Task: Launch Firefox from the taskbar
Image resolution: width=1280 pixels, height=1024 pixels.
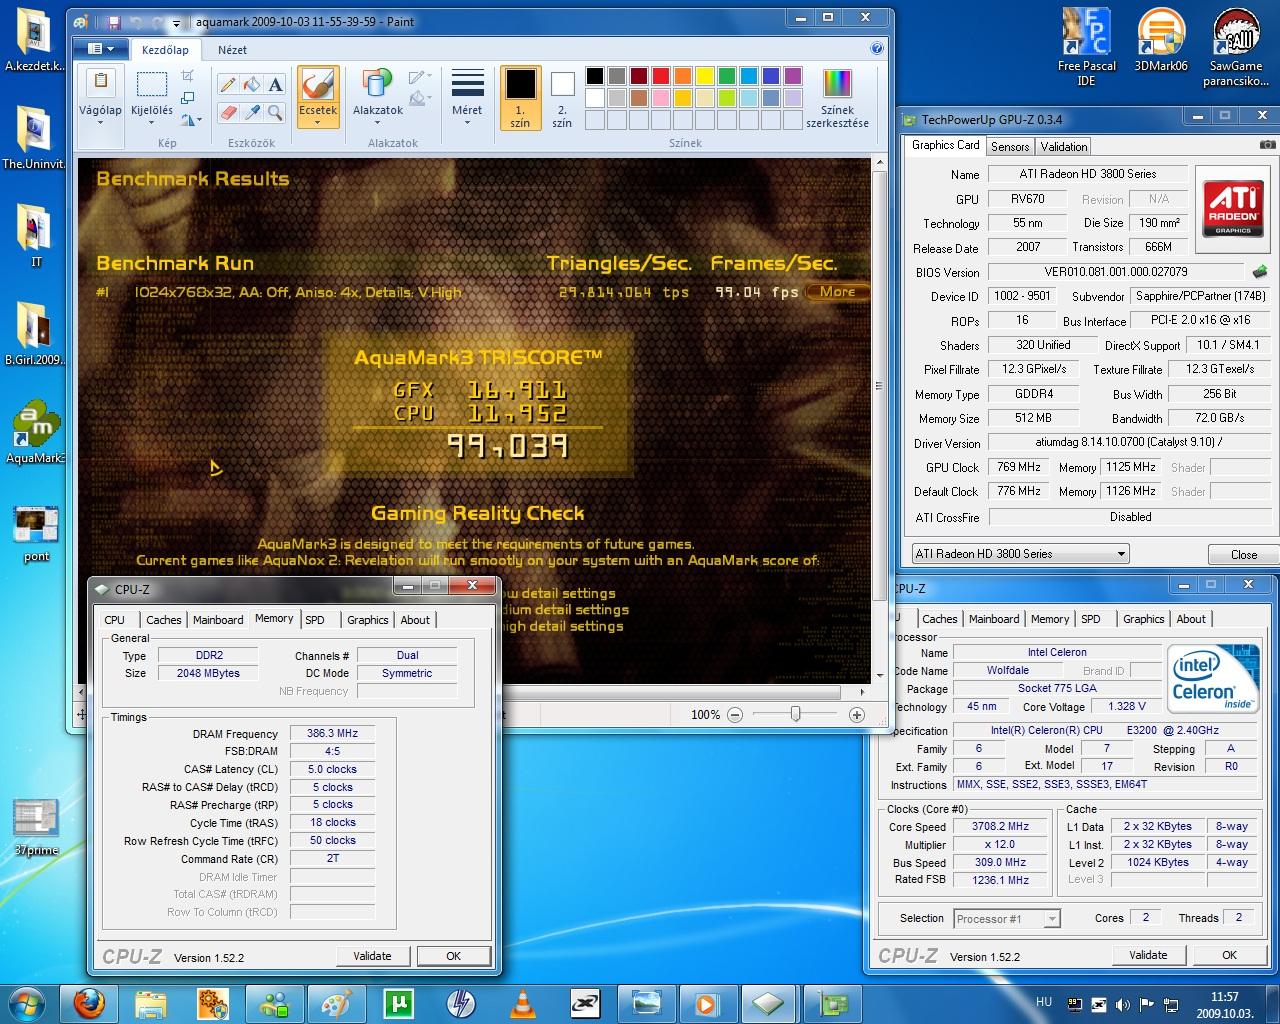Action: (90, 1002)
